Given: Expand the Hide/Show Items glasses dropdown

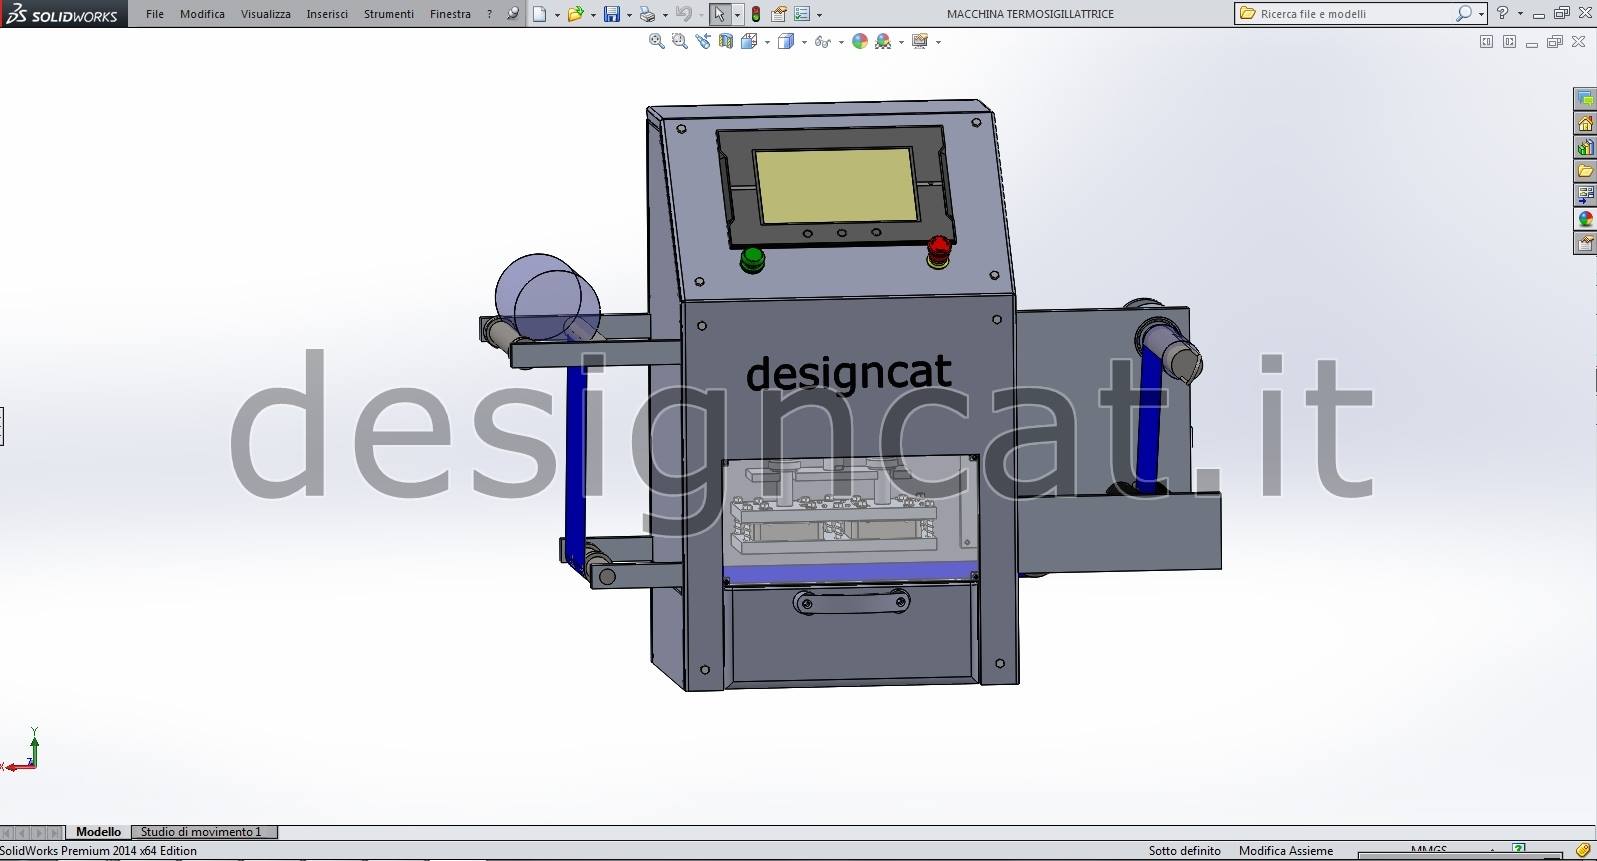Looking at the screenshot, I should coord(841,42).
